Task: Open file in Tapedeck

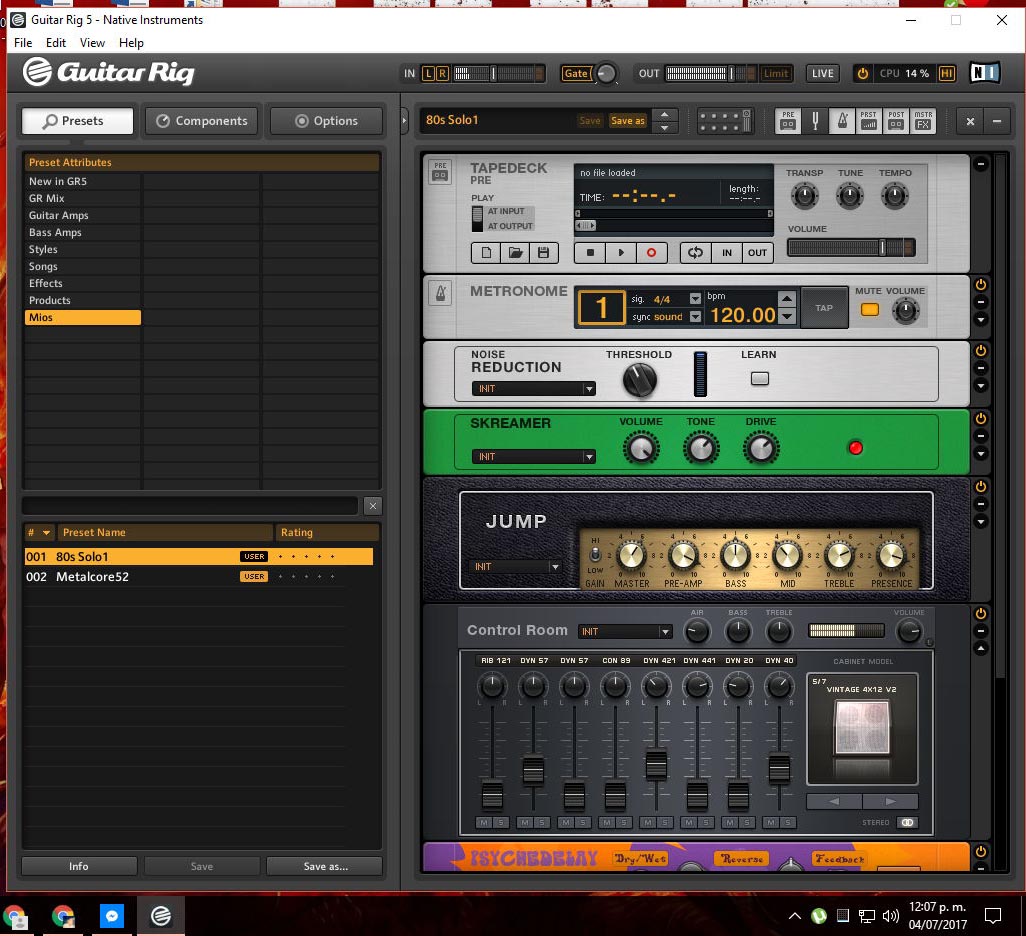Action: [516, 253]
